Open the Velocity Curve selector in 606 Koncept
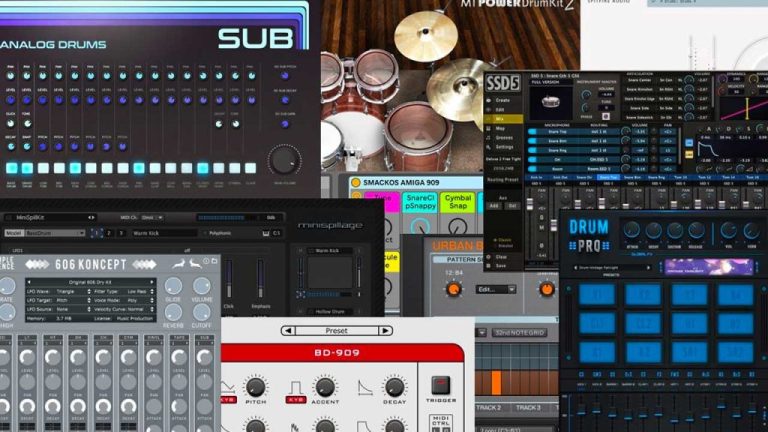 pos(124,309)
